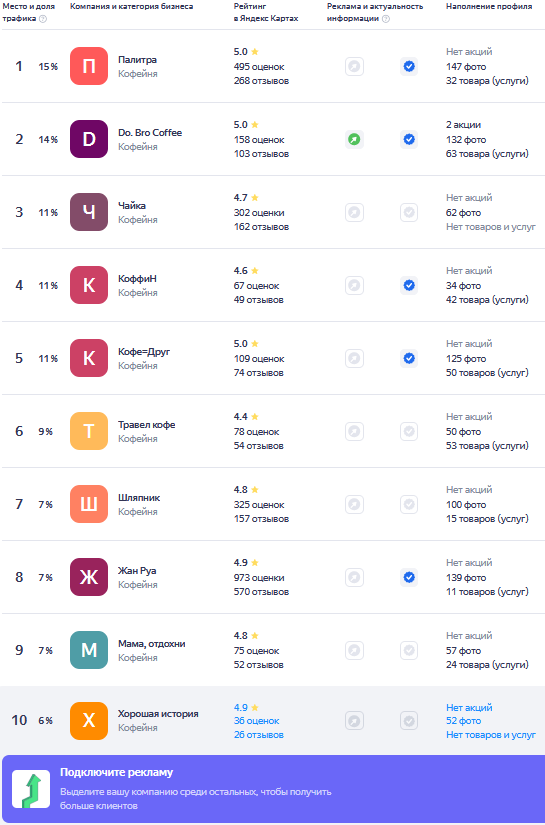The height and width of the screenshot is (825, 545).
Task: Click the help icon next to 'трафика' header
Action: [43, 18]
